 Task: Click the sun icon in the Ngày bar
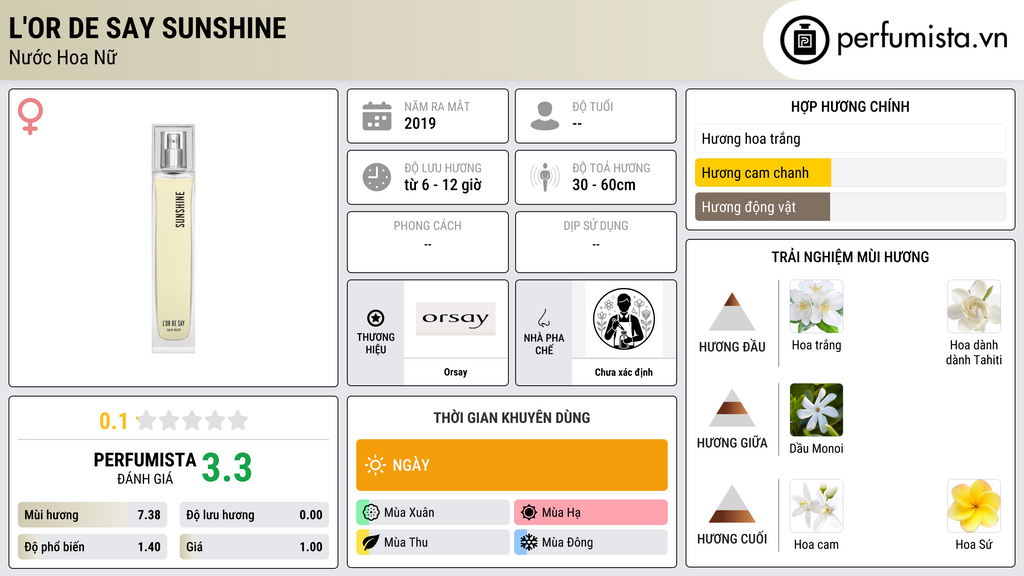coord(376,465)
